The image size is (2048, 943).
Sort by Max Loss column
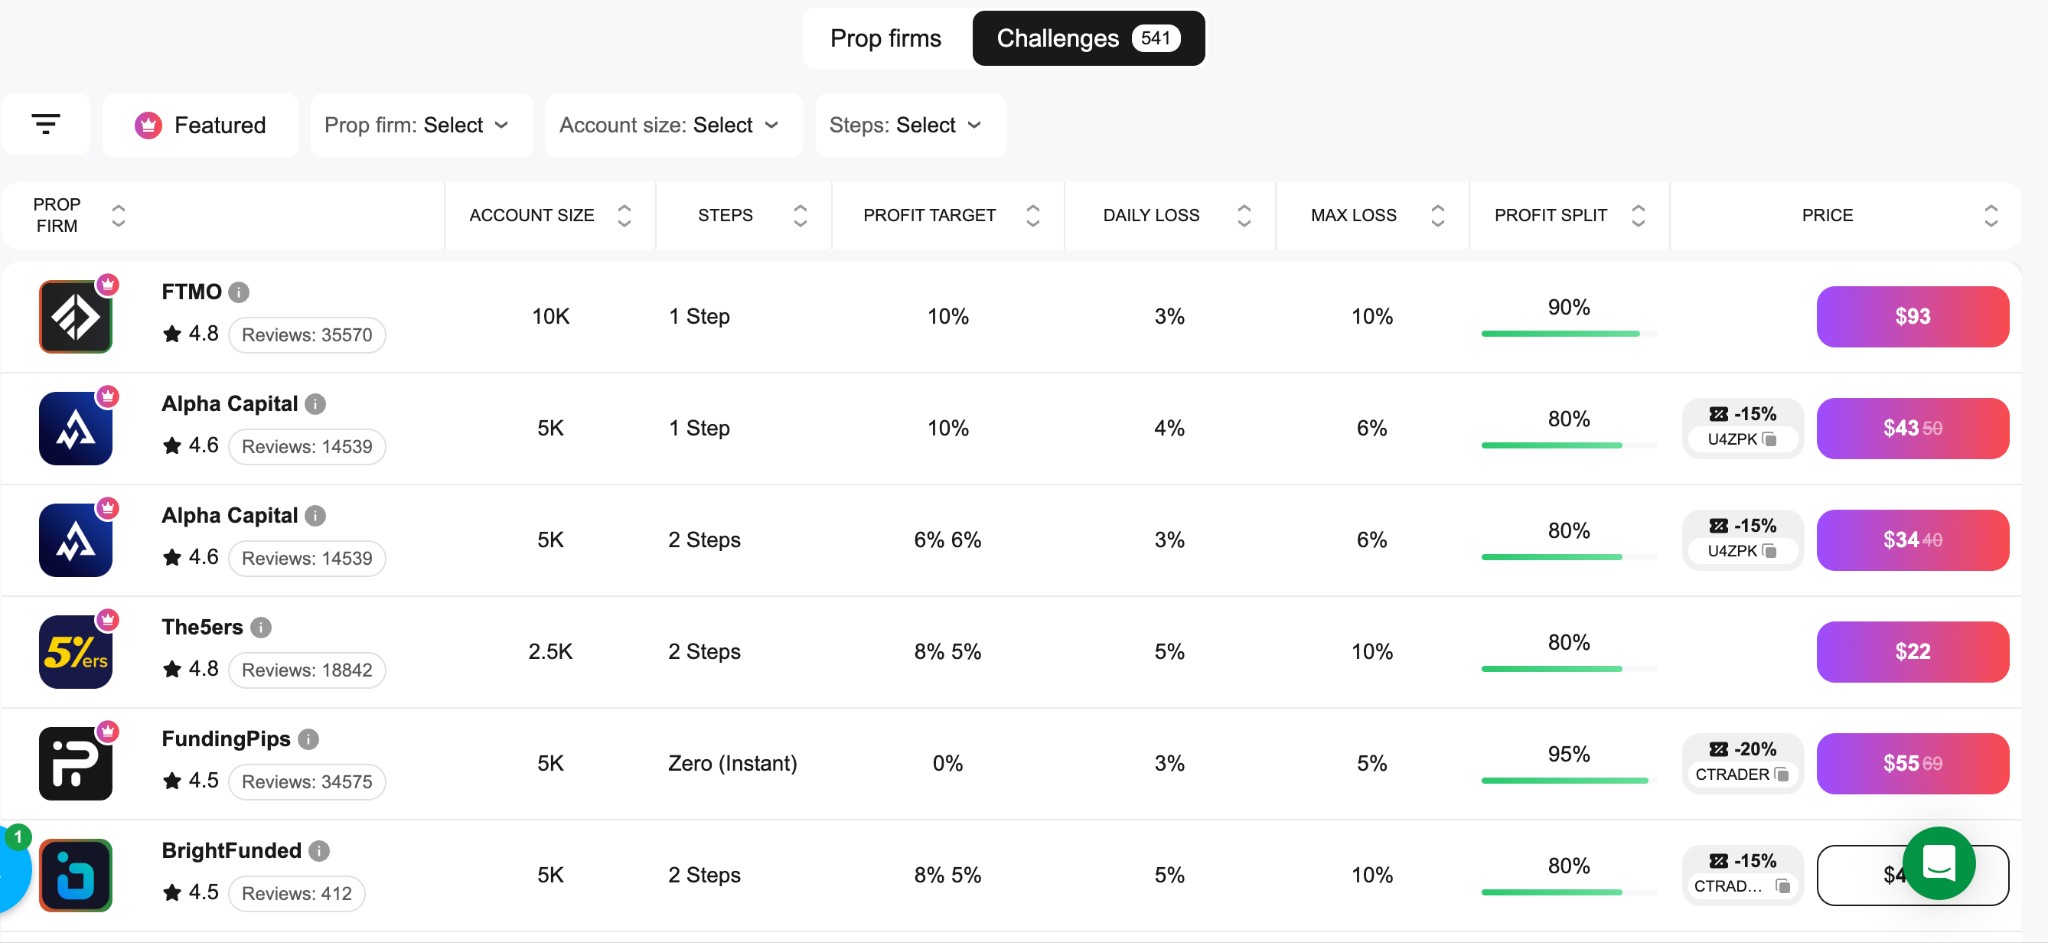1438,215
